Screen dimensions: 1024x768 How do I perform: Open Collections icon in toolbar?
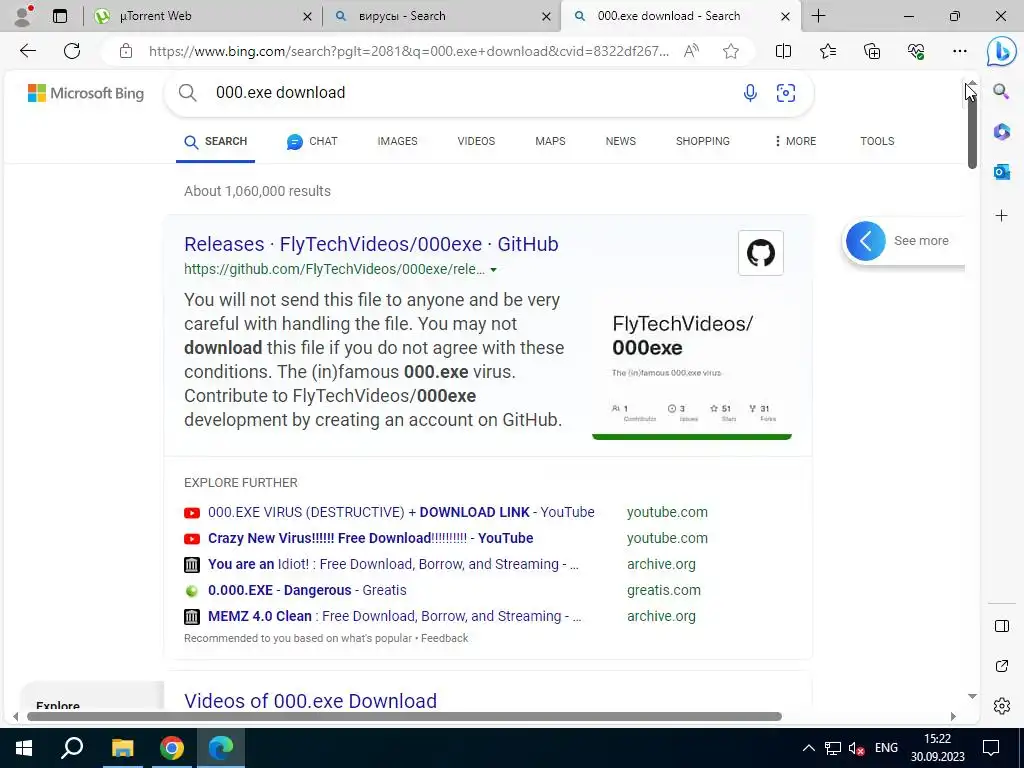(872, 51)
